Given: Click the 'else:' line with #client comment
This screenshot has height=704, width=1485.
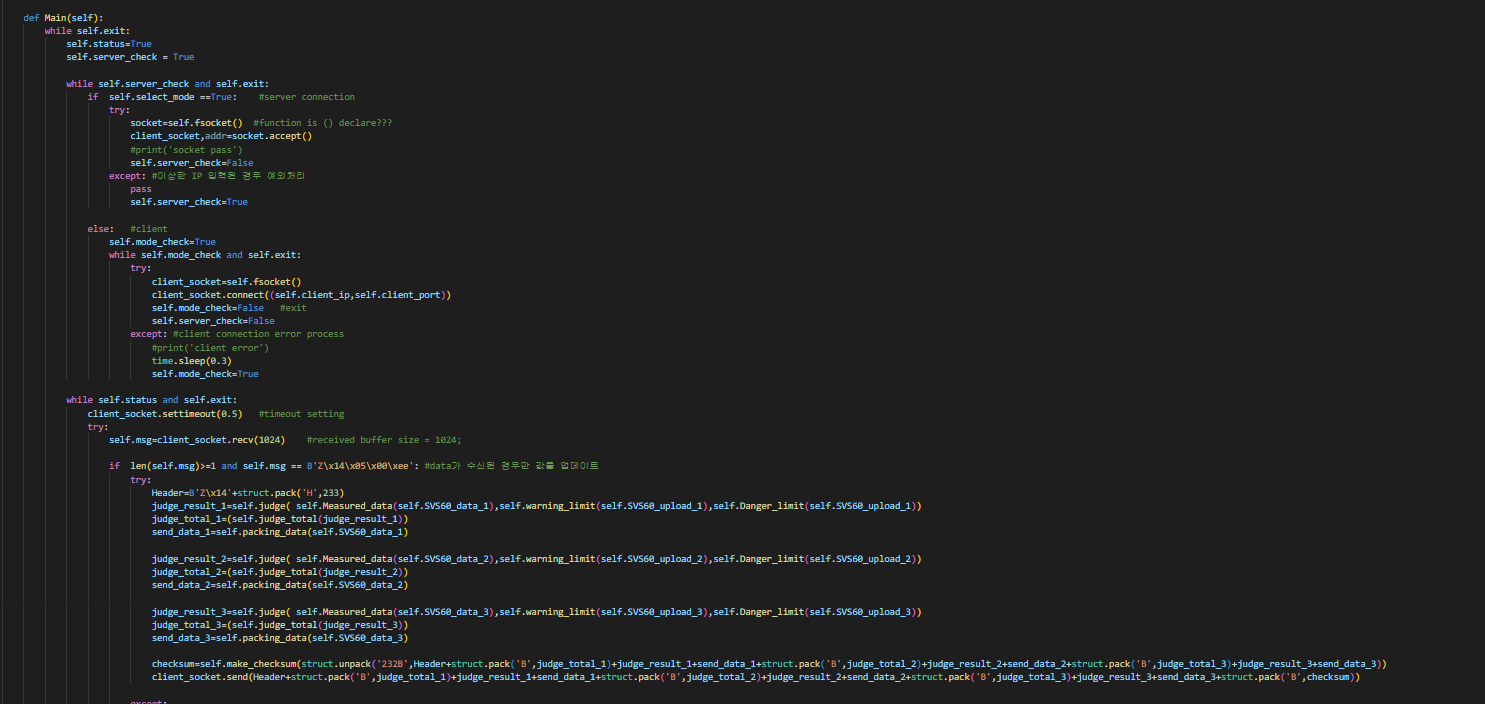Looking at the screenshot, I should pyautogui.click(x=127, y=229).
